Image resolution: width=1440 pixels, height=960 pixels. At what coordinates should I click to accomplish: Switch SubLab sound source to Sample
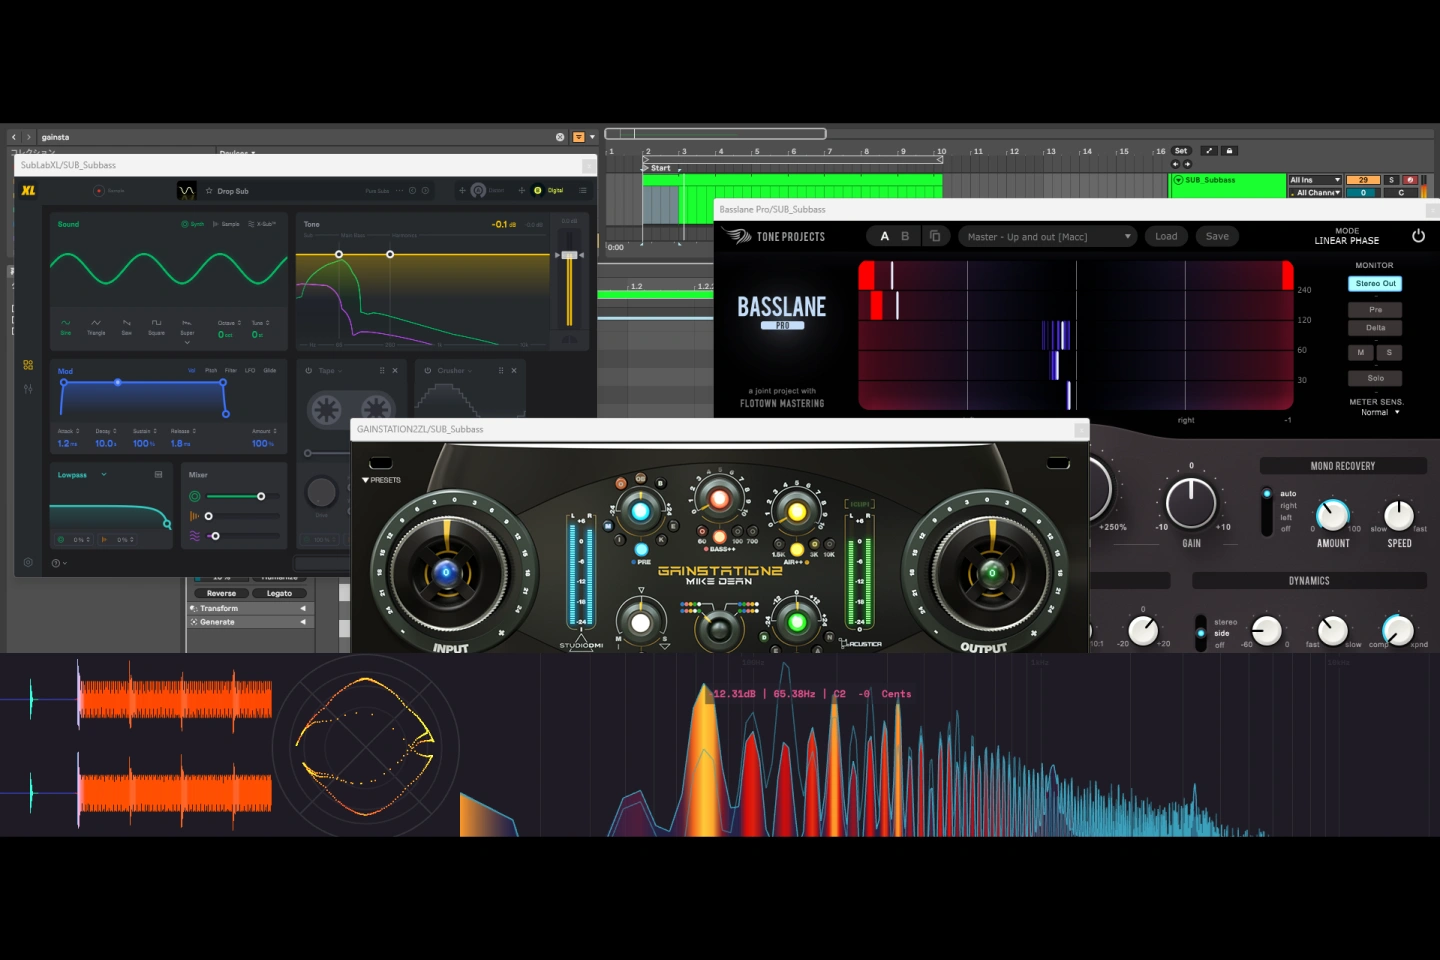point(227,224)
